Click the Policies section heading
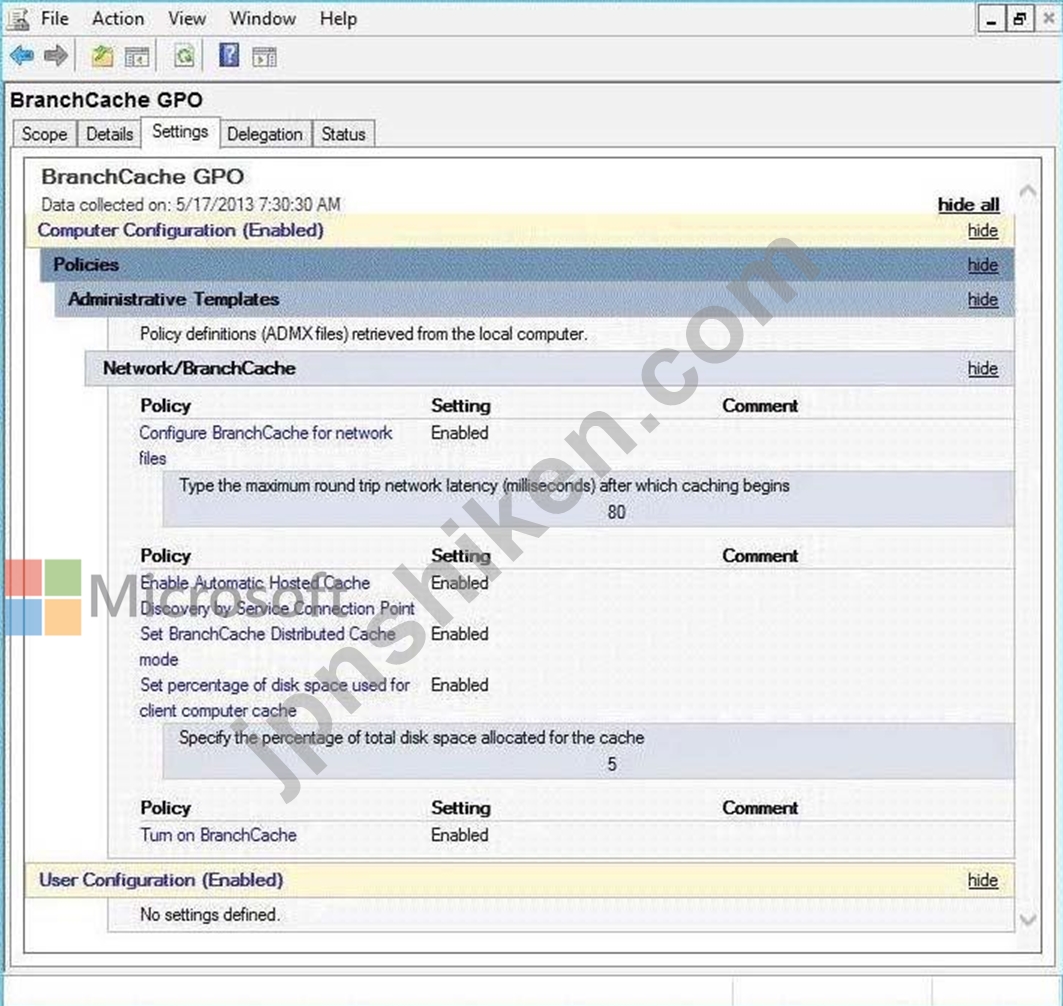The image size is (1063, 1006). (86, 264)
